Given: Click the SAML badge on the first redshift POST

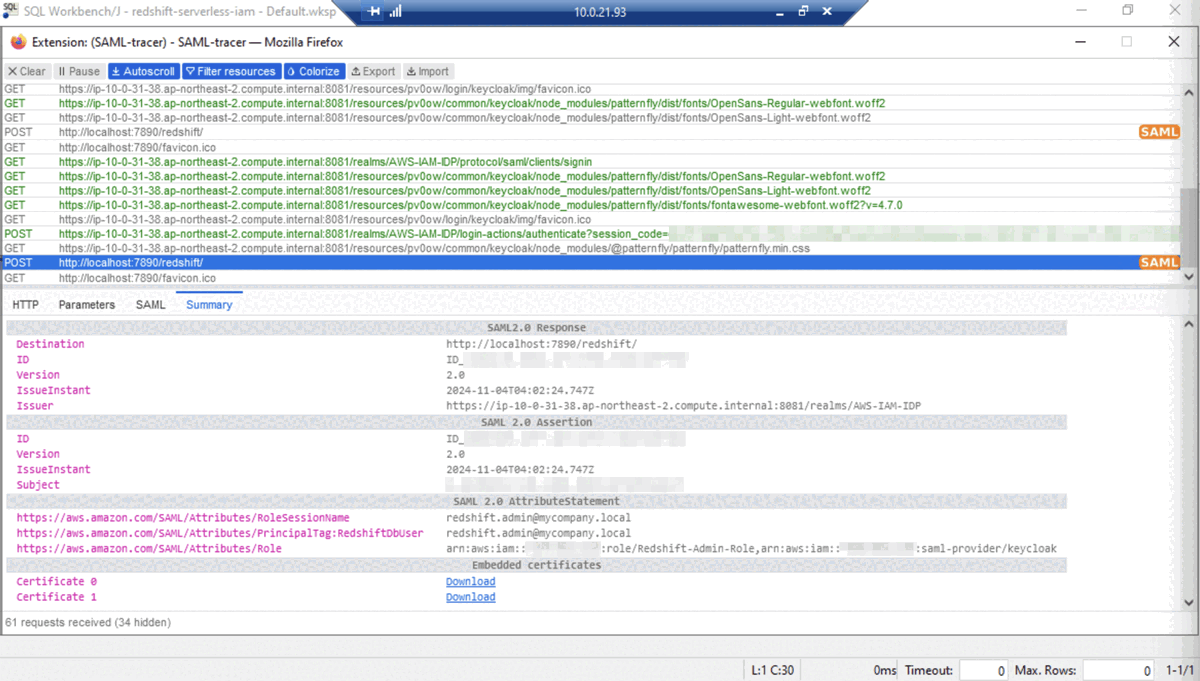Looking at the screenshot, I should coord(1159,132).
